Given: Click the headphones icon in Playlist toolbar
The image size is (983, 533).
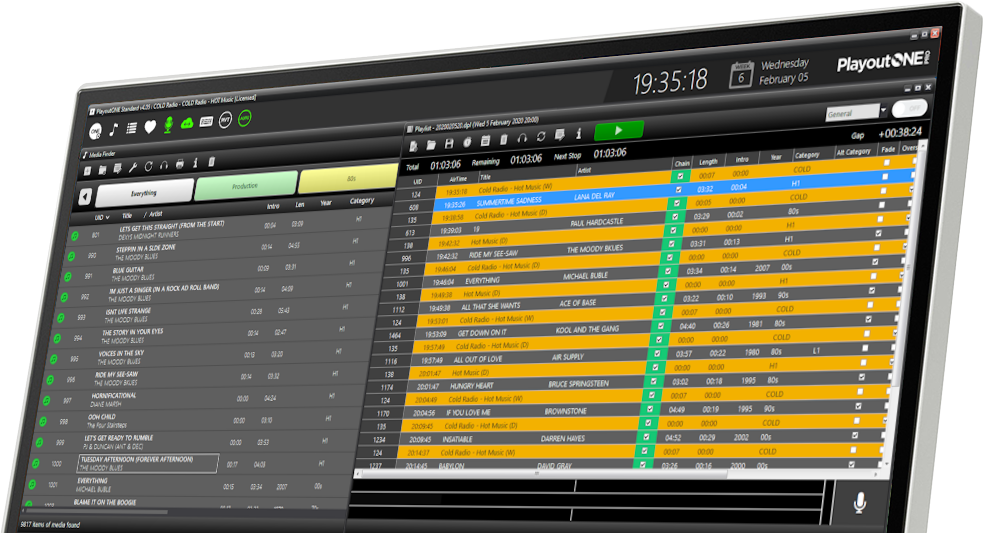Looking at the screenshot, I should [522, 138].
